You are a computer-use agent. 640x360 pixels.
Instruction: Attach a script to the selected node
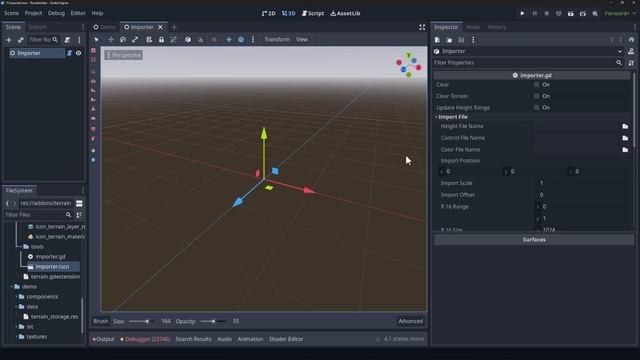[x=67, y=40]
